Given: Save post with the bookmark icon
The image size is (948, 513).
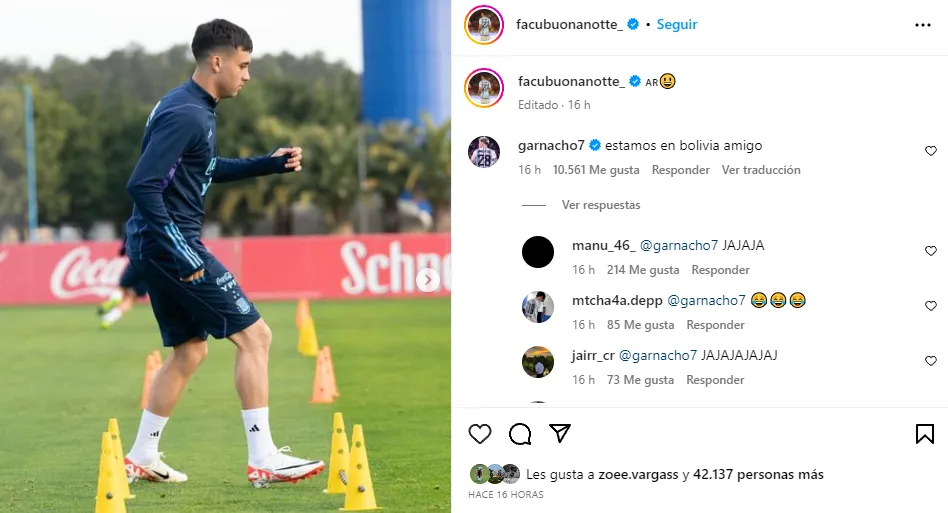Looking at the screenshot, I should (924, 434).
